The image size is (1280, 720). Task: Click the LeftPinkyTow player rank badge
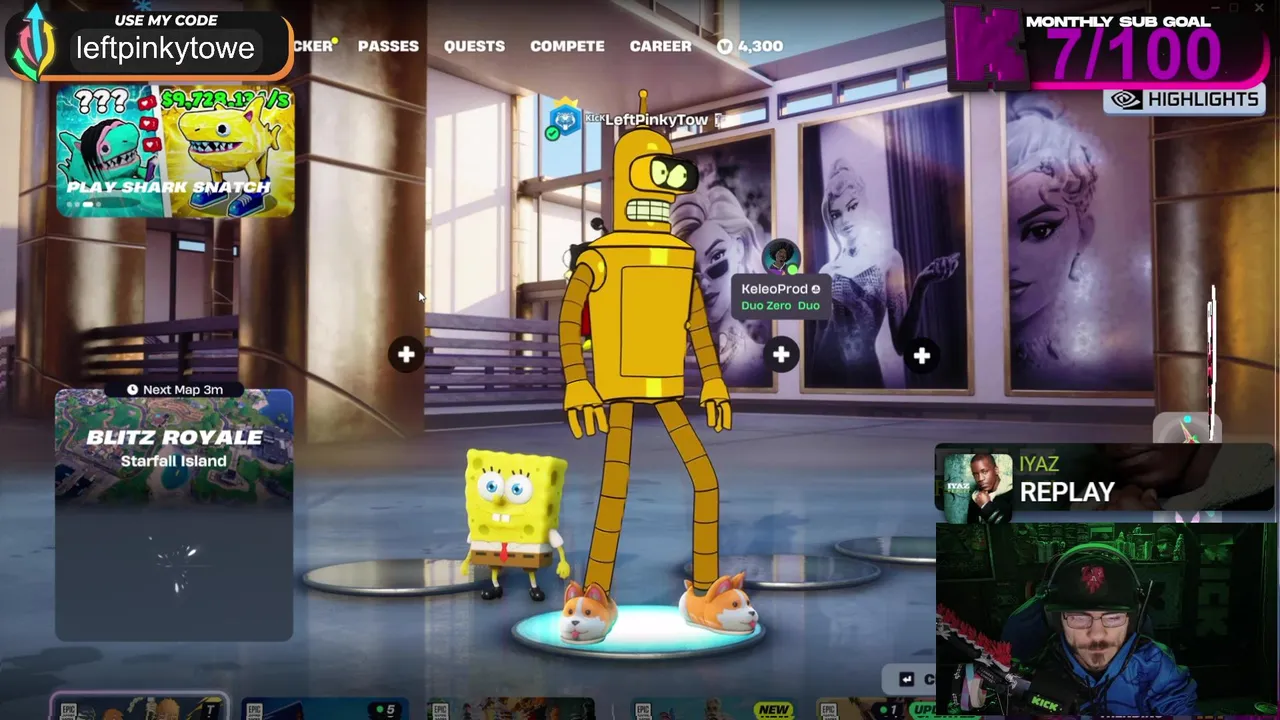tap(565, 120)
